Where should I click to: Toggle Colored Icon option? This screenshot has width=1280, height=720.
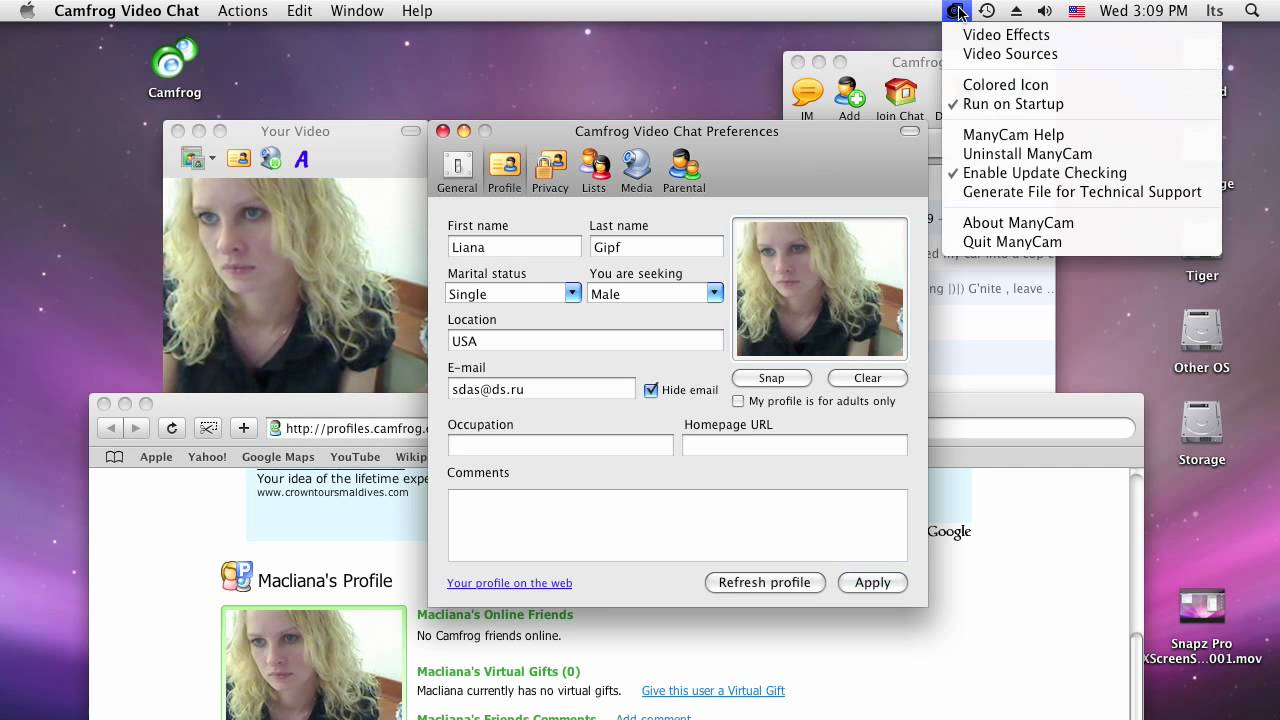[x=1006, y=85]
